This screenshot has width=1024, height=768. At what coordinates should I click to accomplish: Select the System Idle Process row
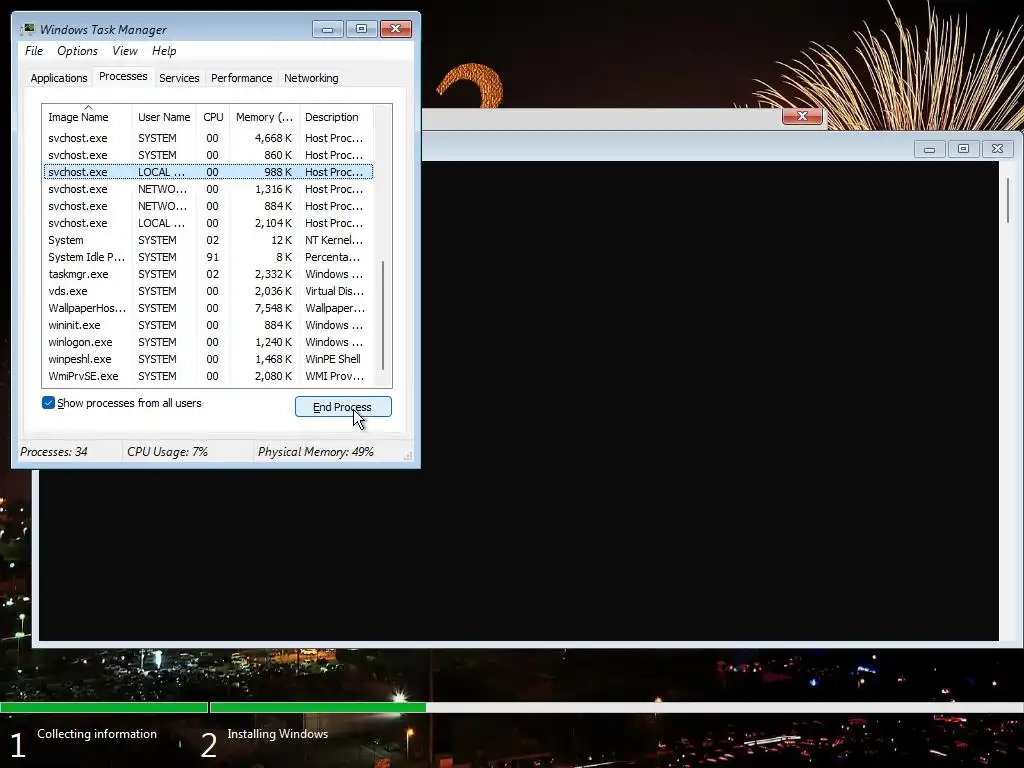pyautogui.click(x=208, y=257)
